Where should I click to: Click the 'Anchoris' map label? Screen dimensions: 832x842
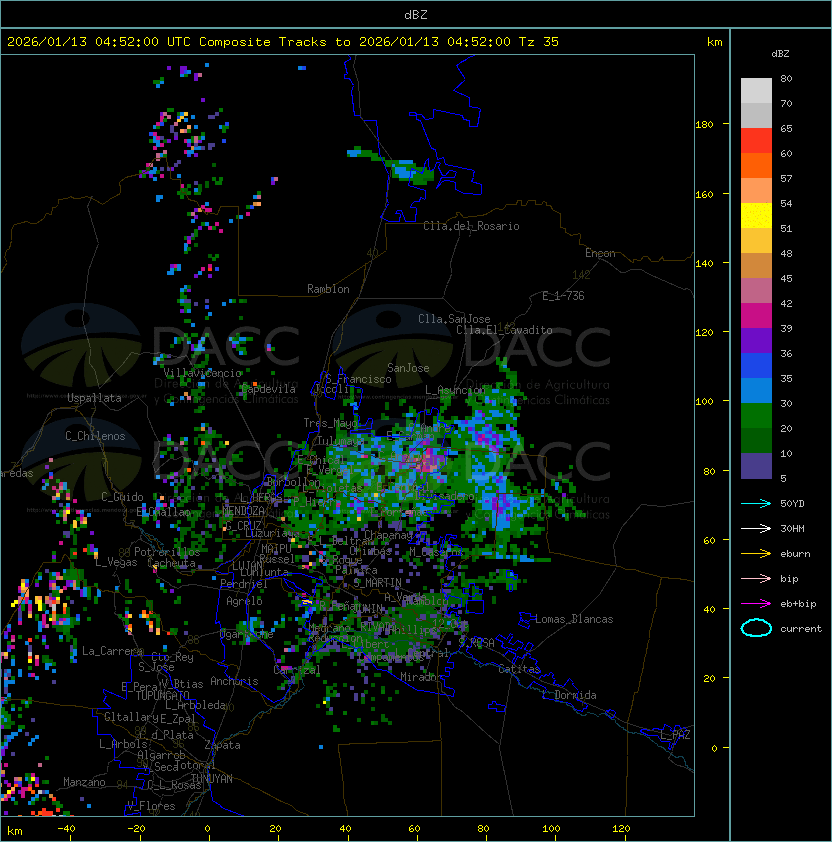[234, 681]
